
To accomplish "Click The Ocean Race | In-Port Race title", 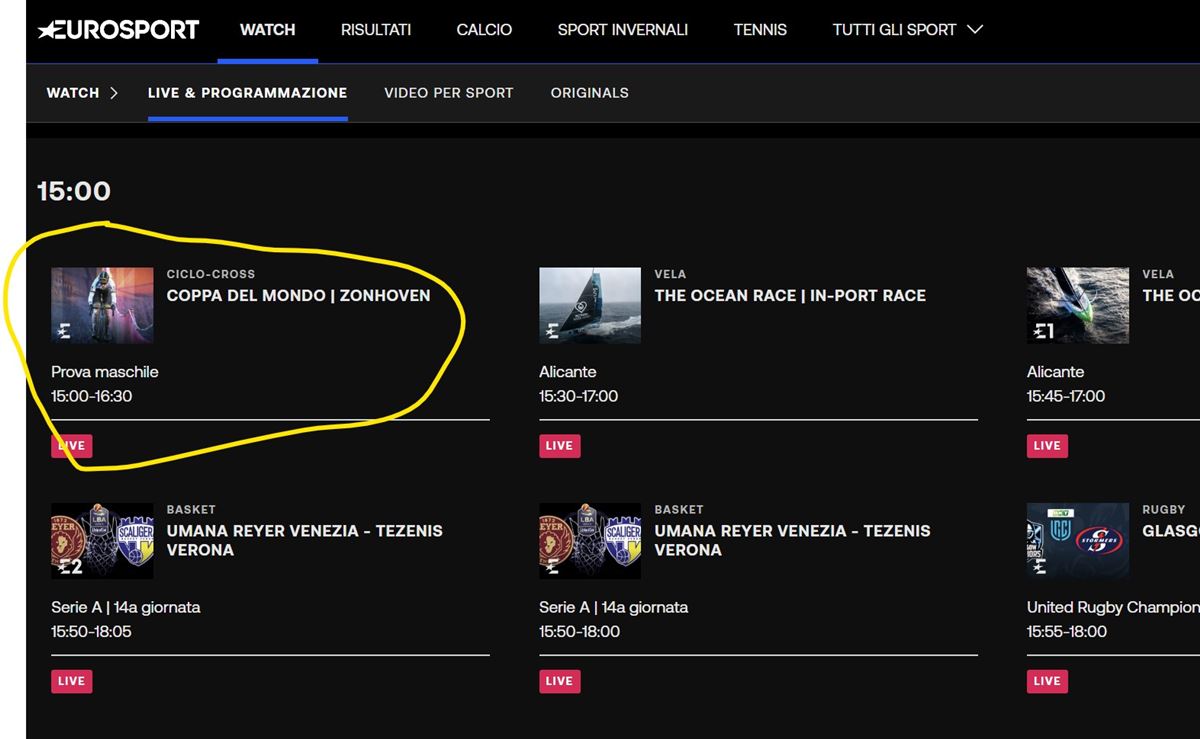I will point(790,296).
